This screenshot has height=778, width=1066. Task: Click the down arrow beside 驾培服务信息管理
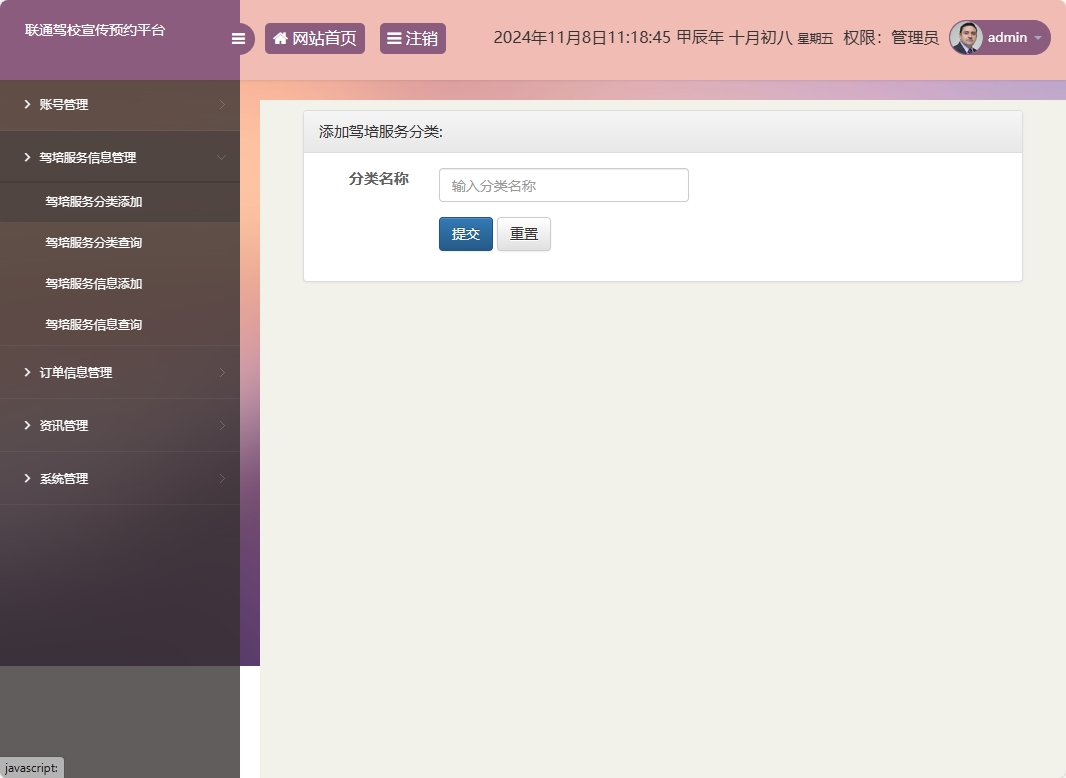(222, 157)
